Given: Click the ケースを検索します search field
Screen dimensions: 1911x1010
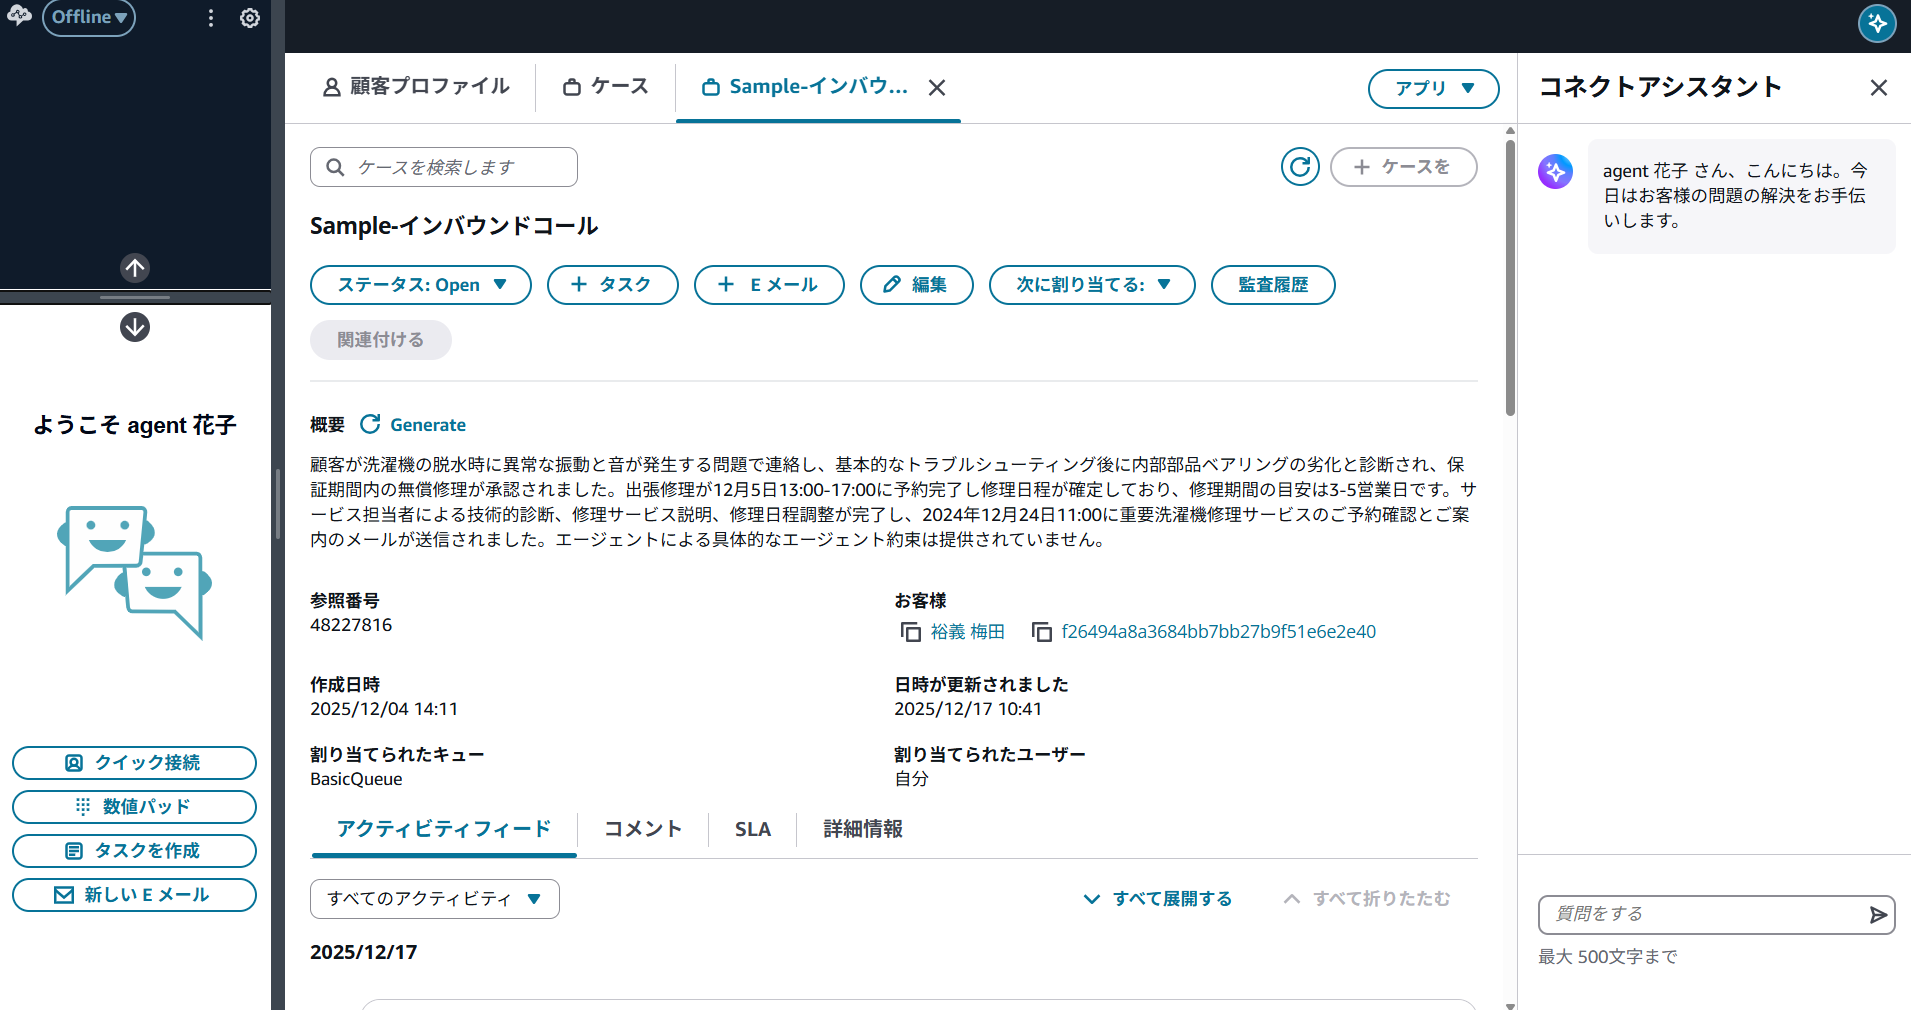Looking at the screenshot, I should tap(444, 167).
